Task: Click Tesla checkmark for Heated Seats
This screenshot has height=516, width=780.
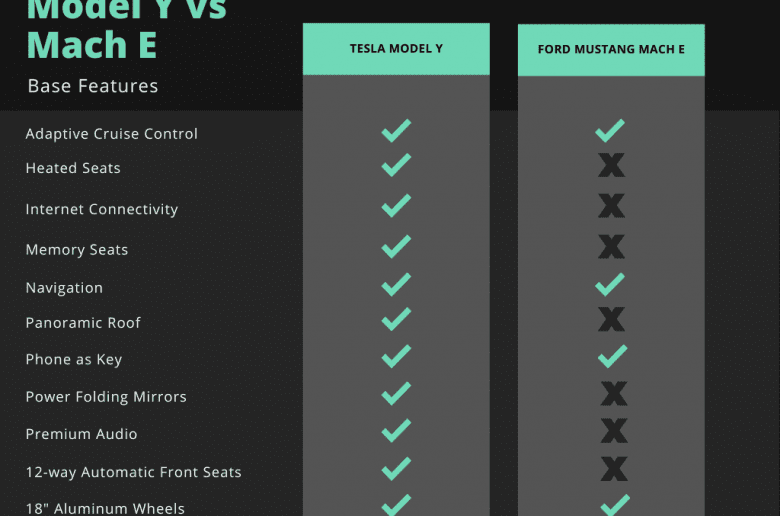Action: coord(396,165)
